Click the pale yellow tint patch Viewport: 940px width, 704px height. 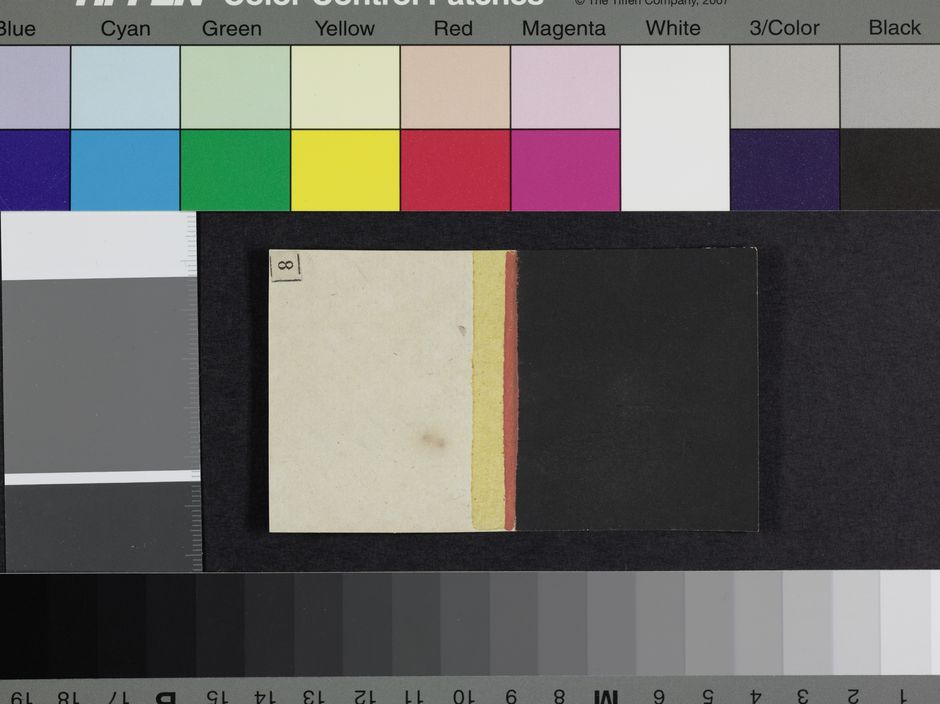tap(345, 88)
